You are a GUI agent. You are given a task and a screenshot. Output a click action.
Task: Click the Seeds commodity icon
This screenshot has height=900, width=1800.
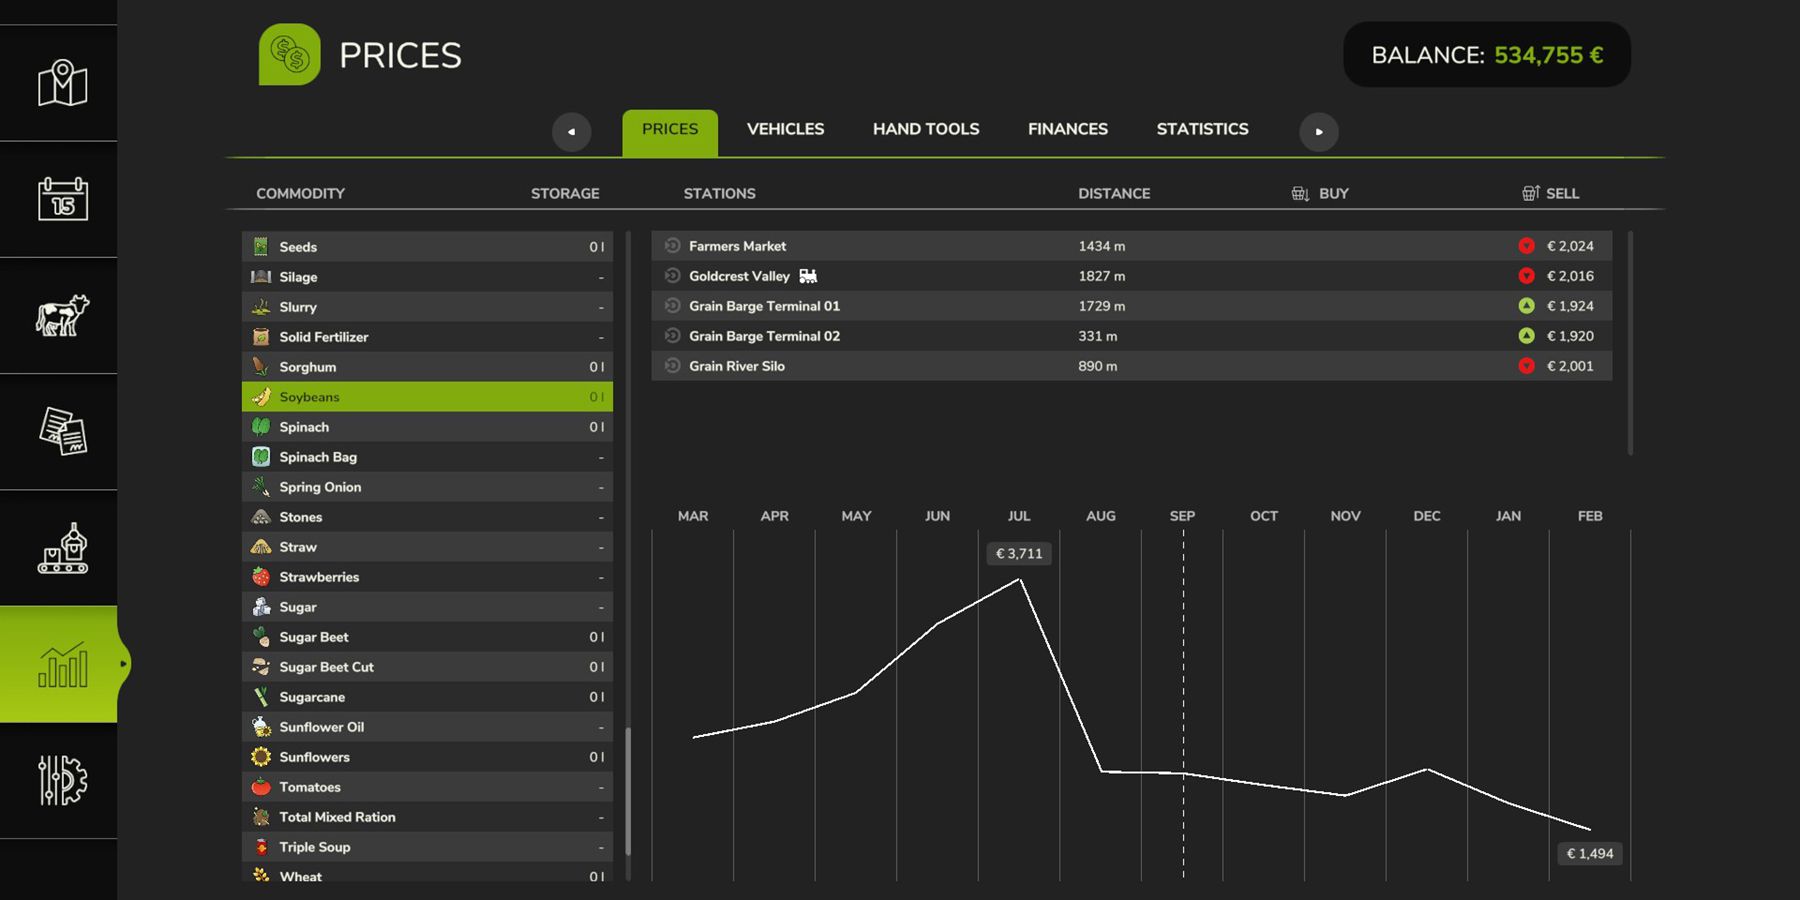pyautogui.click(x=261, y=247)
